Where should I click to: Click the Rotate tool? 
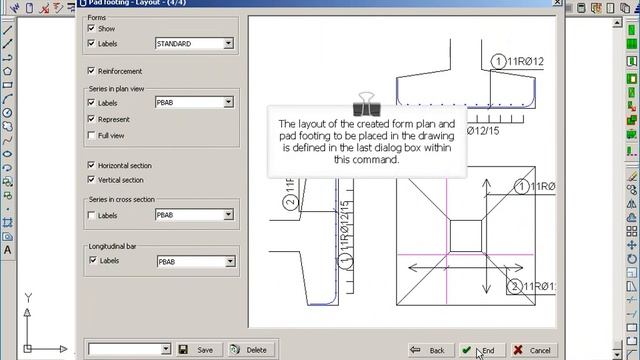(632, 259)
